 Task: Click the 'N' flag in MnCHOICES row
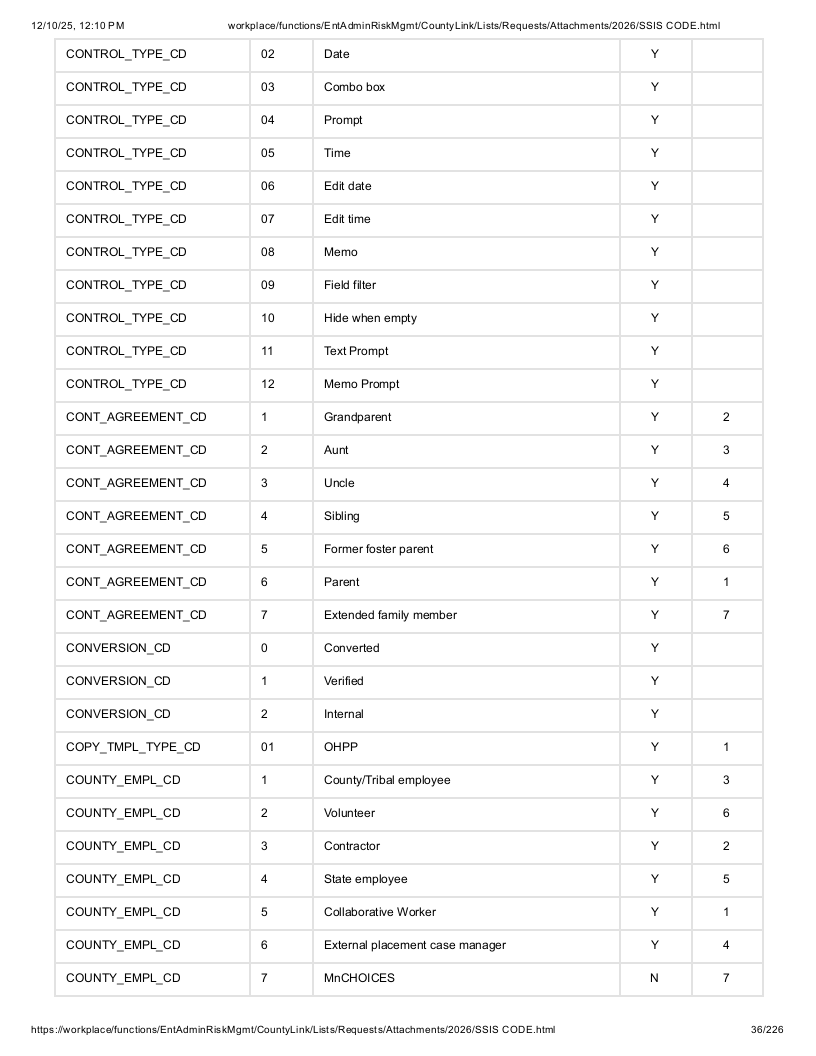(654, 979)
